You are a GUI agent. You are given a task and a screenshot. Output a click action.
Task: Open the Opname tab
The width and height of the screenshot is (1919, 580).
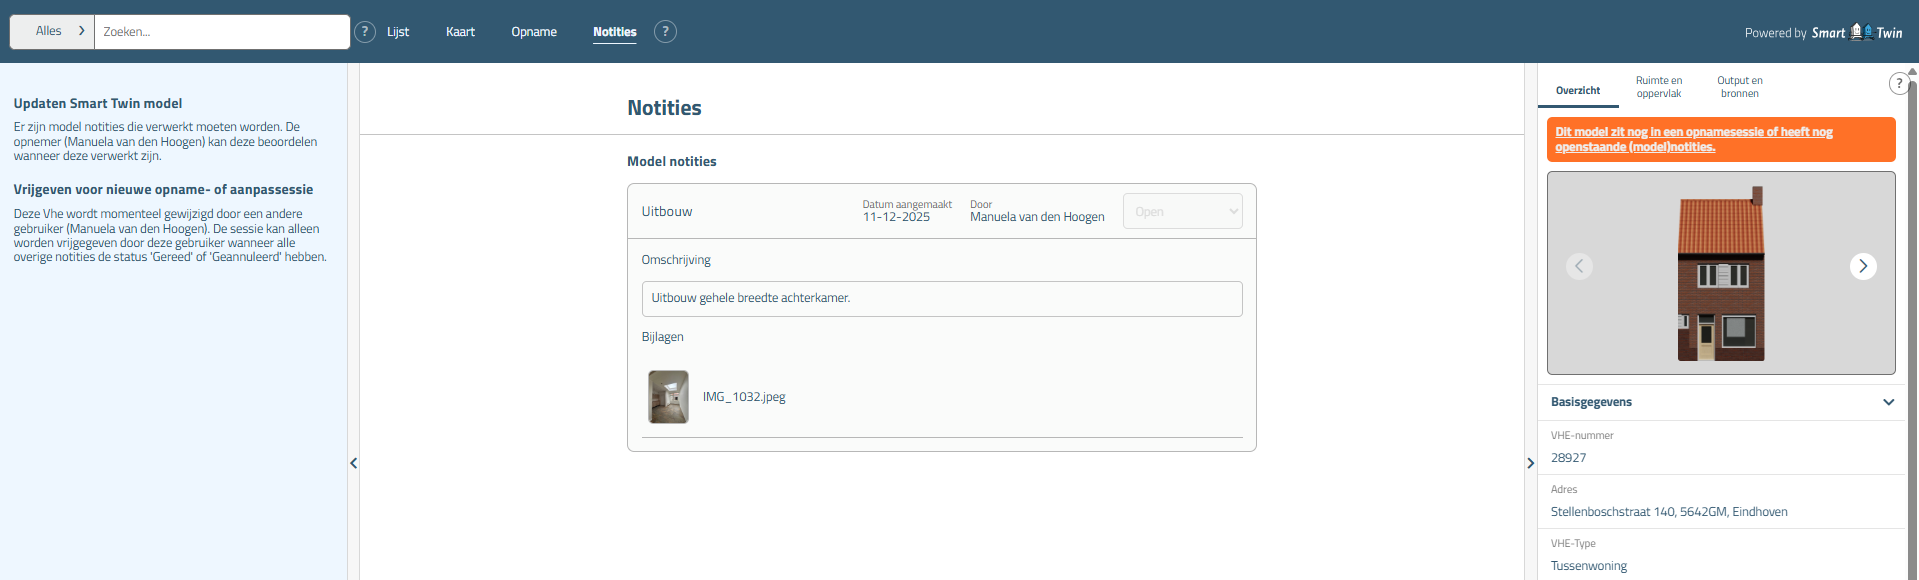(534, 32)
